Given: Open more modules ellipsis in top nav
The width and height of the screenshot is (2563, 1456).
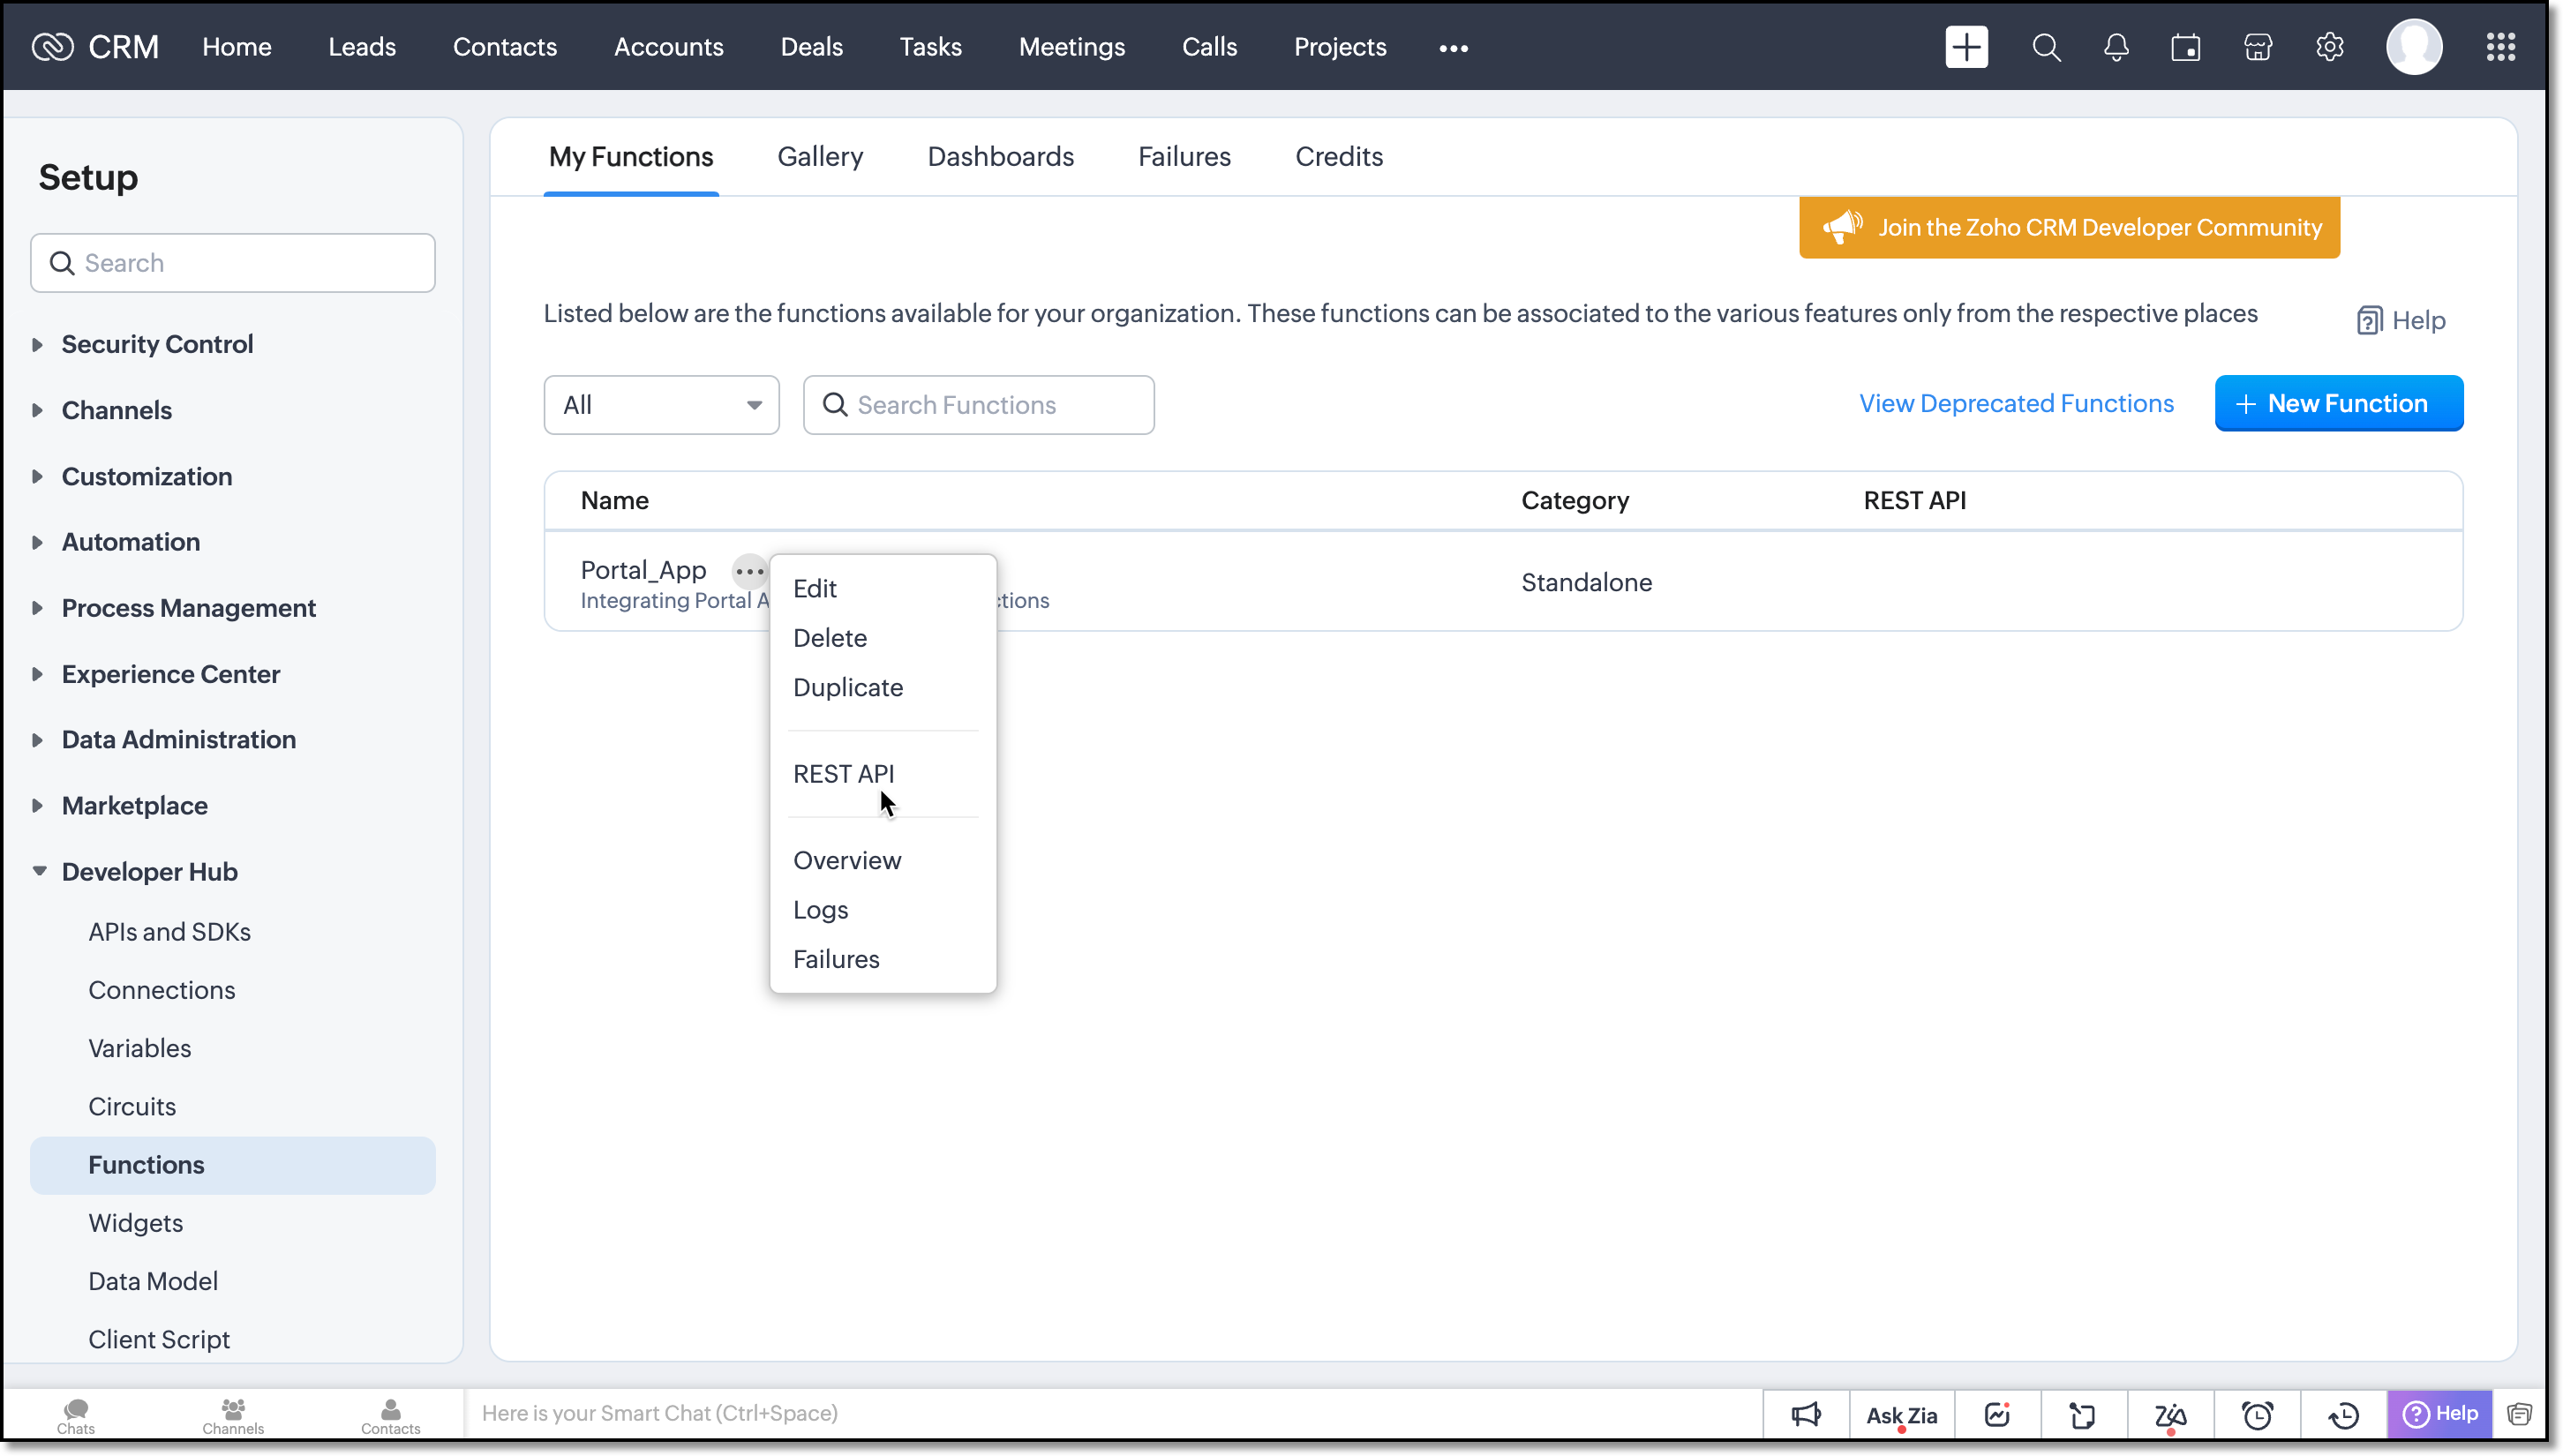Looking at the screenshot, I should click(1453, 47).
